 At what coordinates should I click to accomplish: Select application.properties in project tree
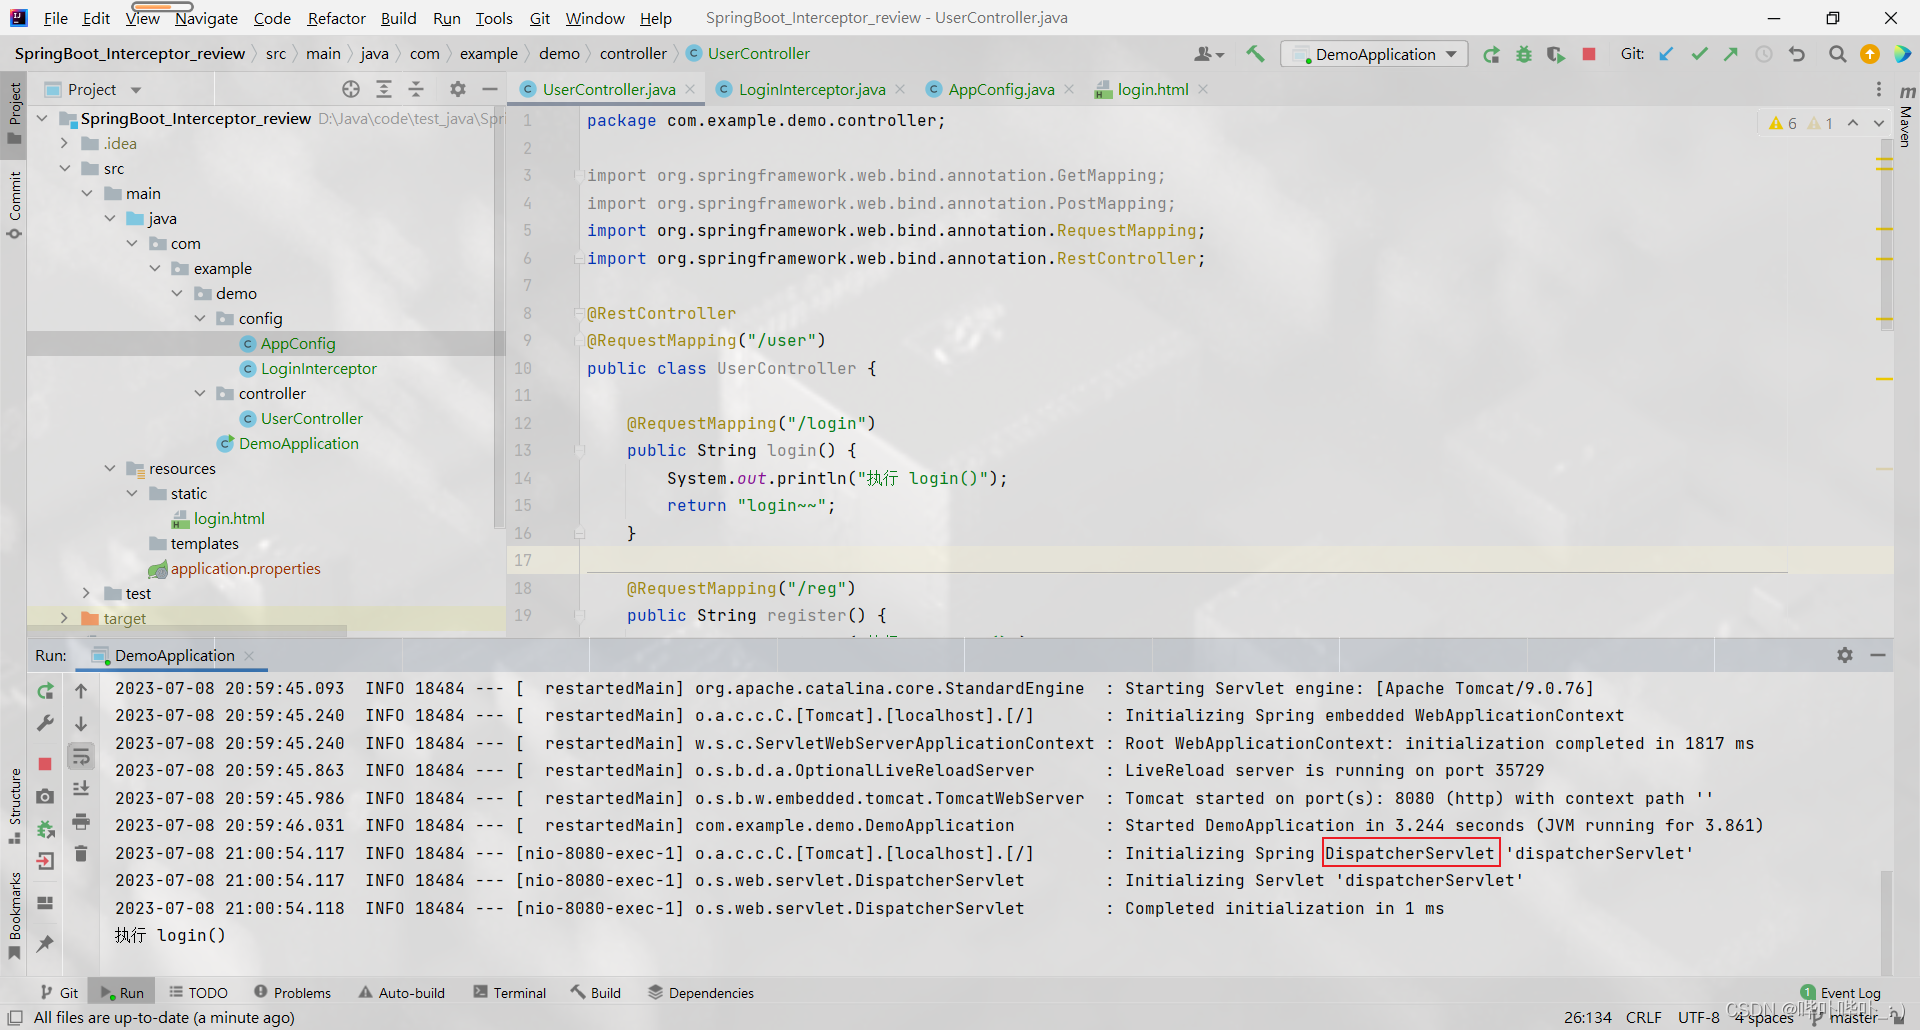(245, 568)
